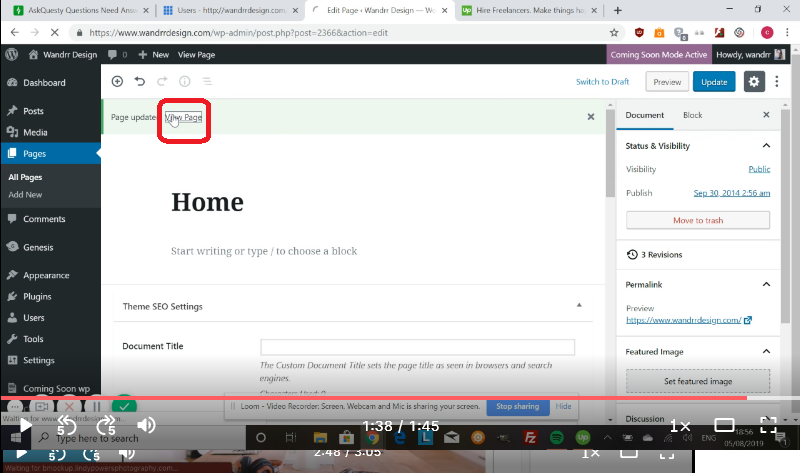Image resolution: width=800 pixels, height=473 pixels.
Task: Open Posts in the WordPress sidebar
Action: tap(33, 111)
